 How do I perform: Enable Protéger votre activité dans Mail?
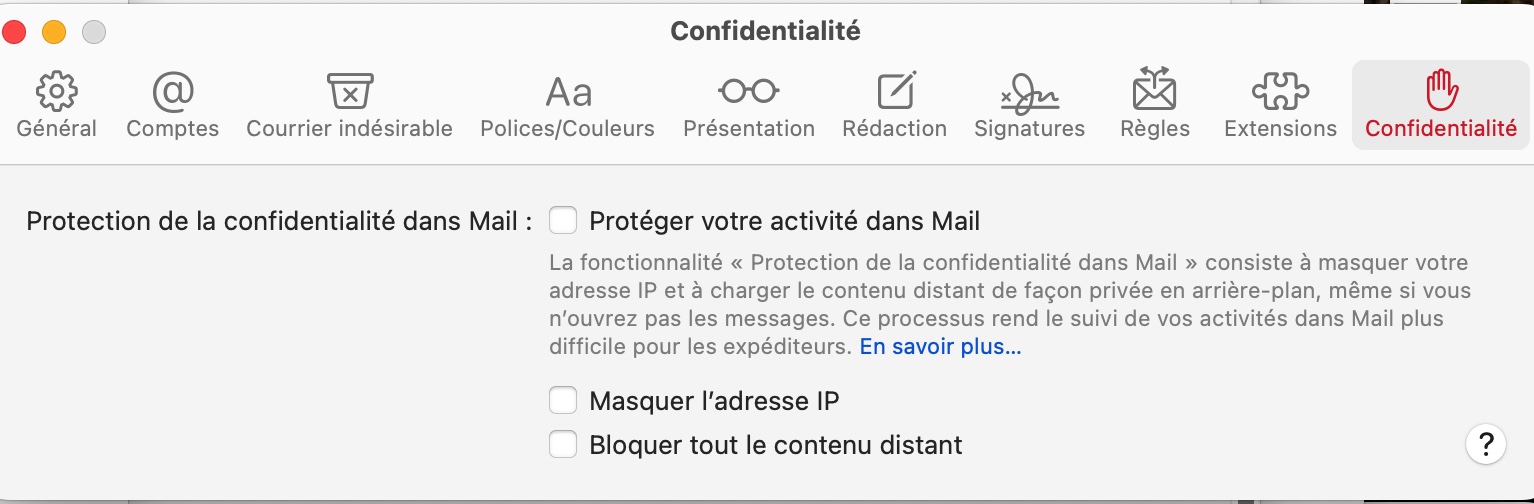coord(564,220)
